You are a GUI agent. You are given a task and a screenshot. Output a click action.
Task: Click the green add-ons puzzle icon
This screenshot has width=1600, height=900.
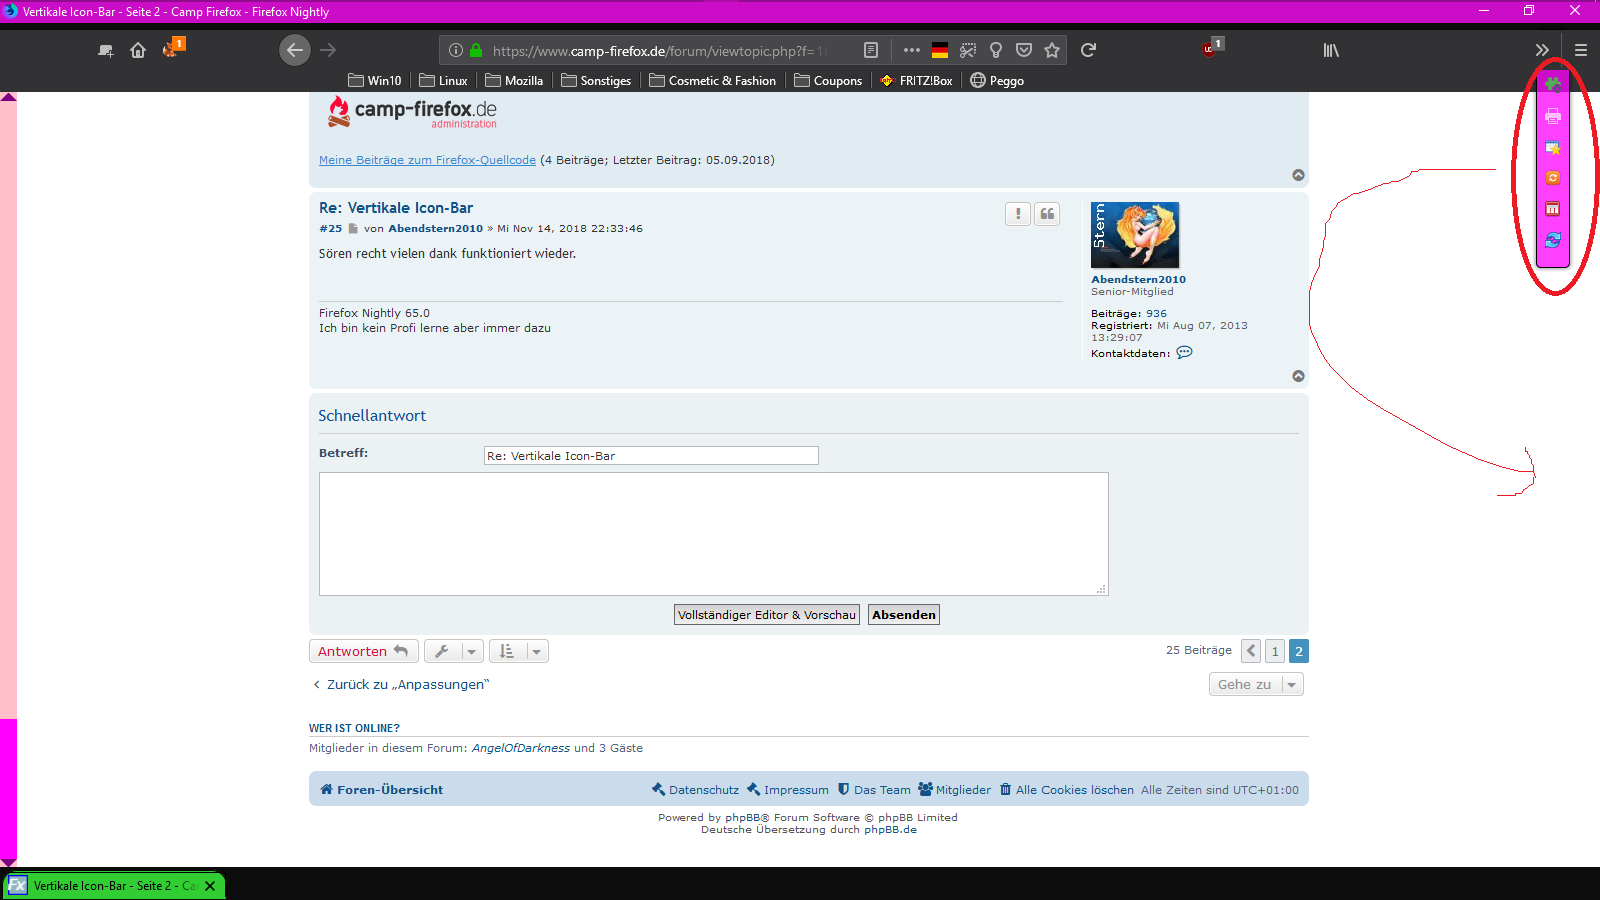tap(1553, 85)
